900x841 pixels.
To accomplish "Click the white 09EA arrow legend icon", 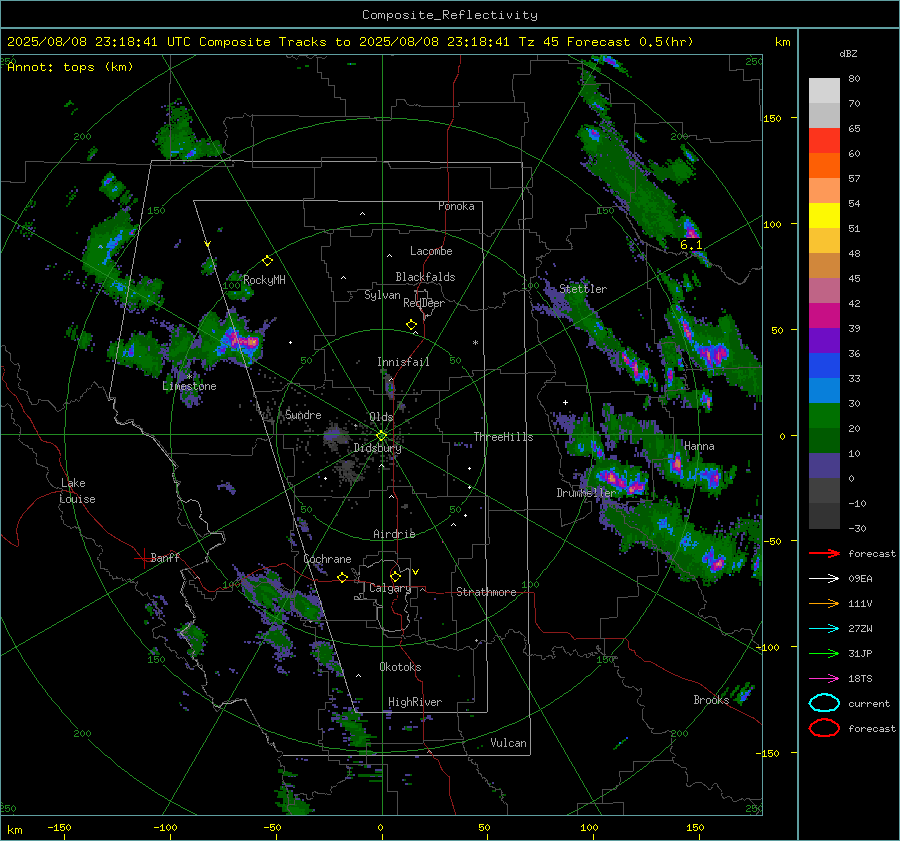I will pyautogui.click(x=824, y=579).
